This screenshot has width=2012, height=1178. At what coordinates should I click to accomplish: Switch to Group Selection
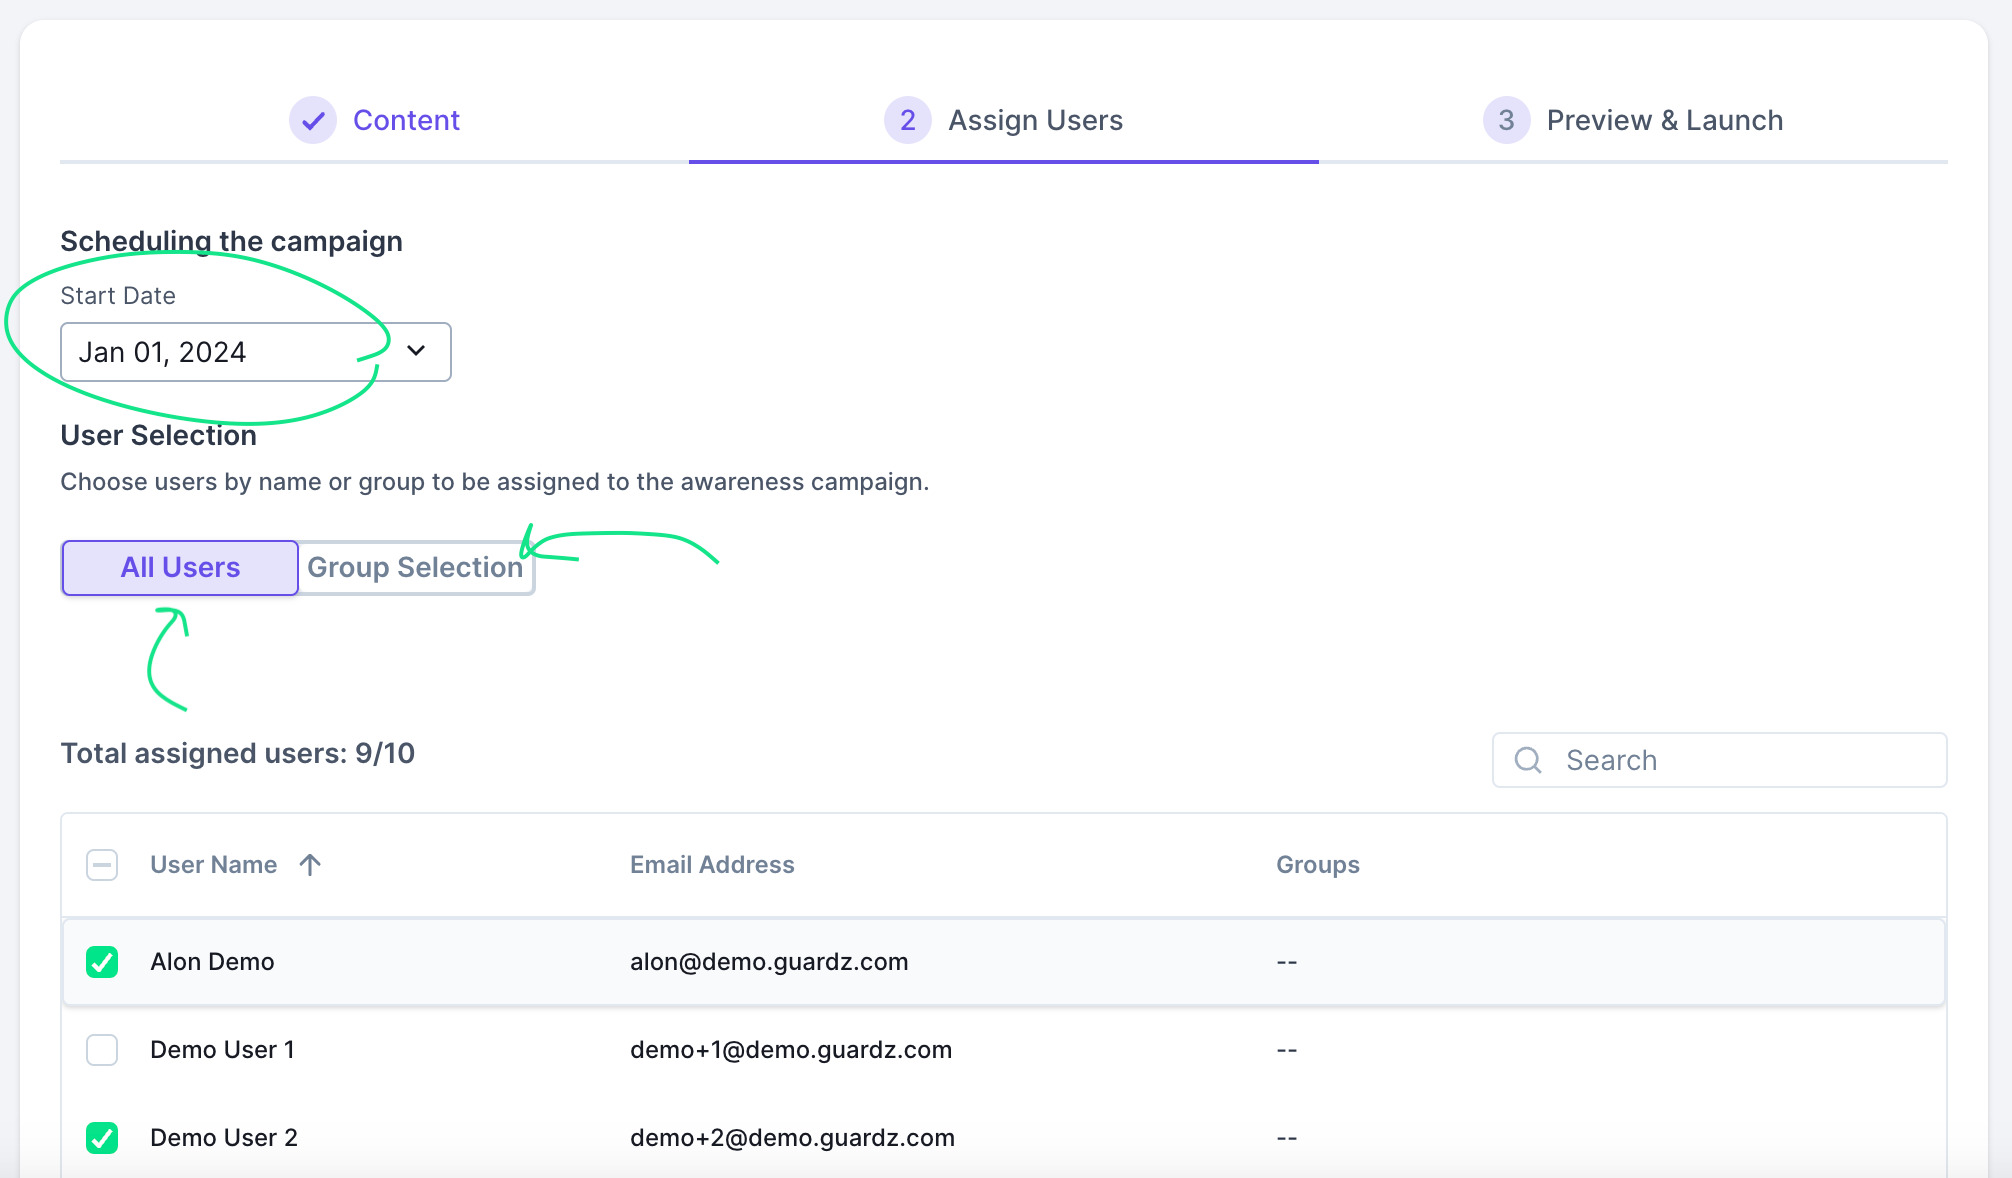(x=415, y=568)
